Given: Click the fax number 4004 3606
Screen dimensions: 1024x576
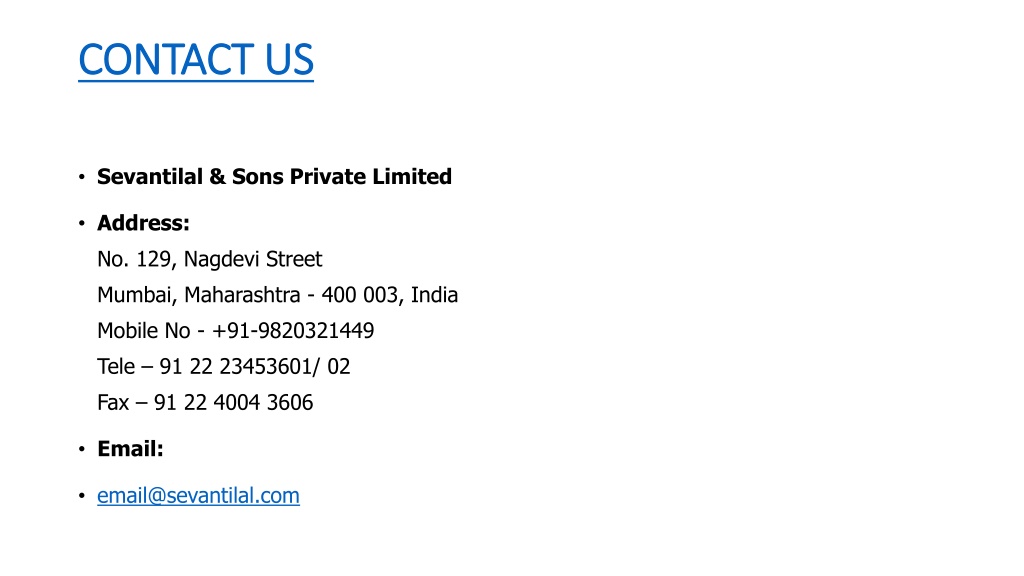Looking at the screenshot, I should pos(263,403).
